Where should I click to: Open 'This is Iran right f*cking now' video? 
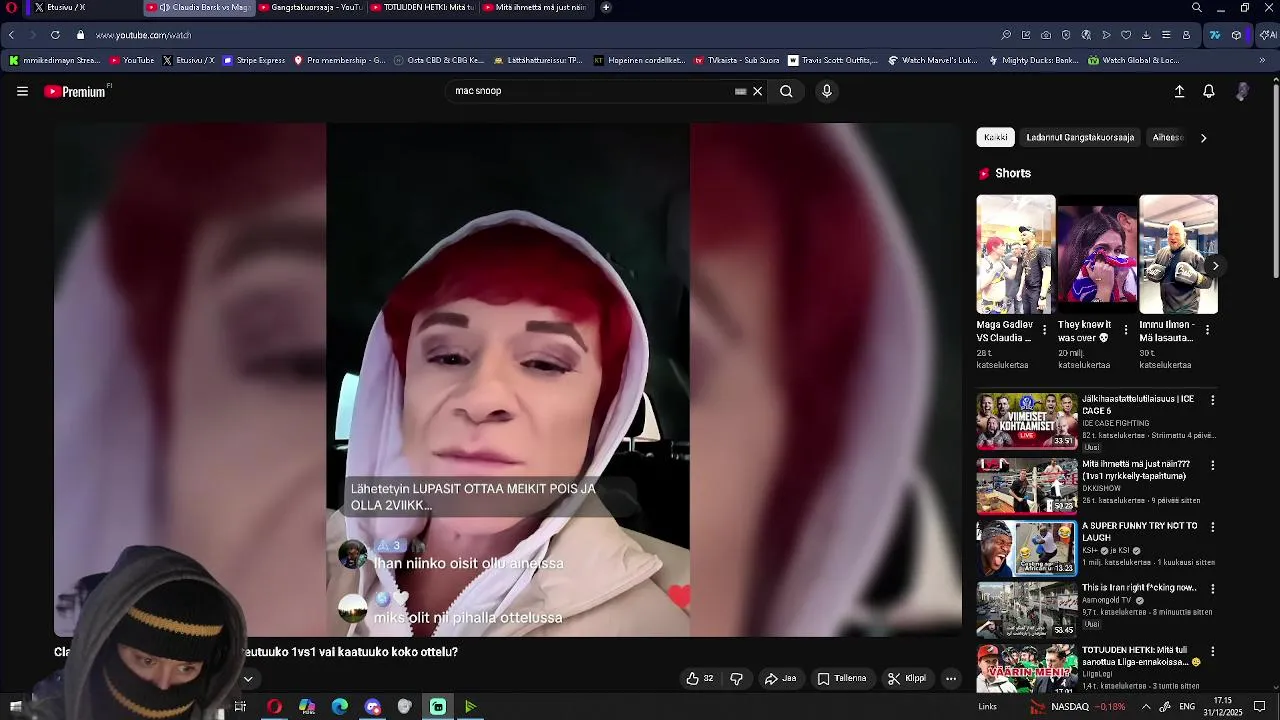coord(1027,610)
